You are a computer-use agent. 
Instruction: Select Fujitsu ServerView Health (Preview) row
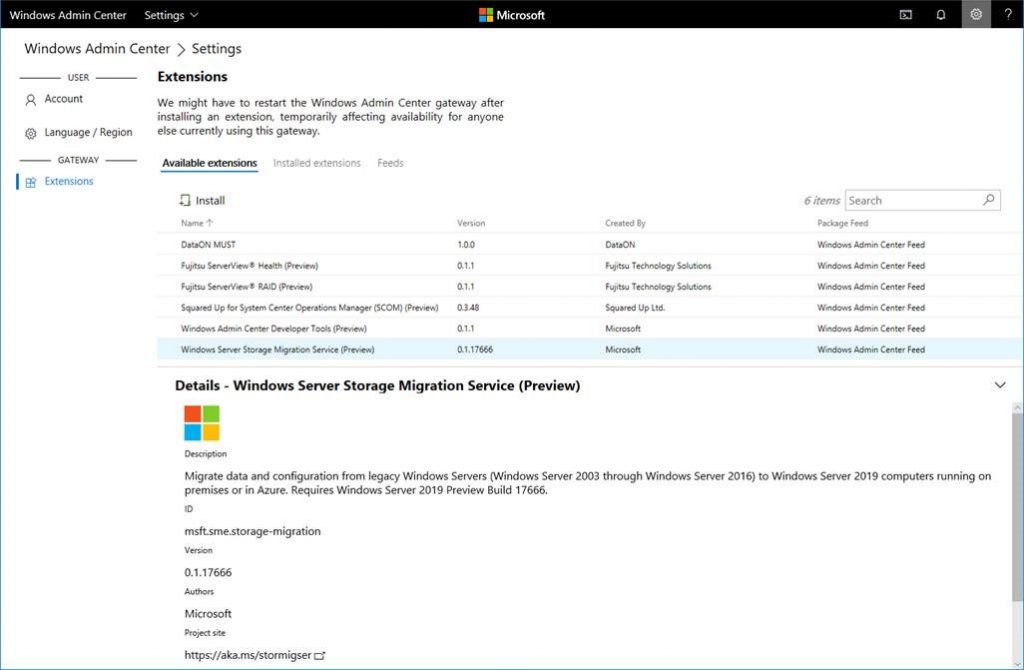point(590,265)
